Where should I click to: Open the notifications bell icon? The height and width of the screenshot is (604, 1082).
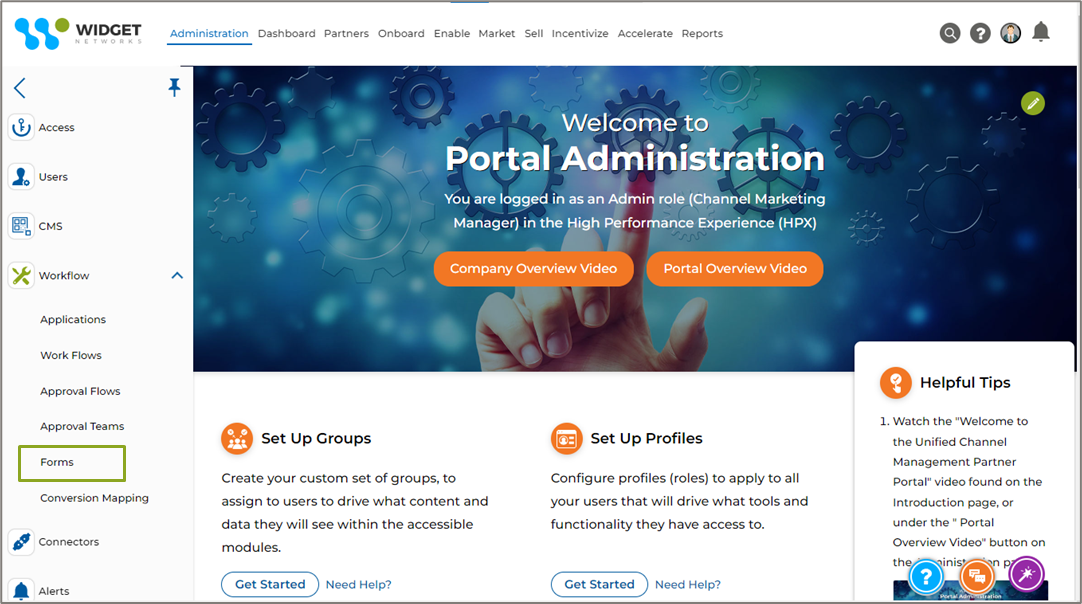click(1041, 32)
